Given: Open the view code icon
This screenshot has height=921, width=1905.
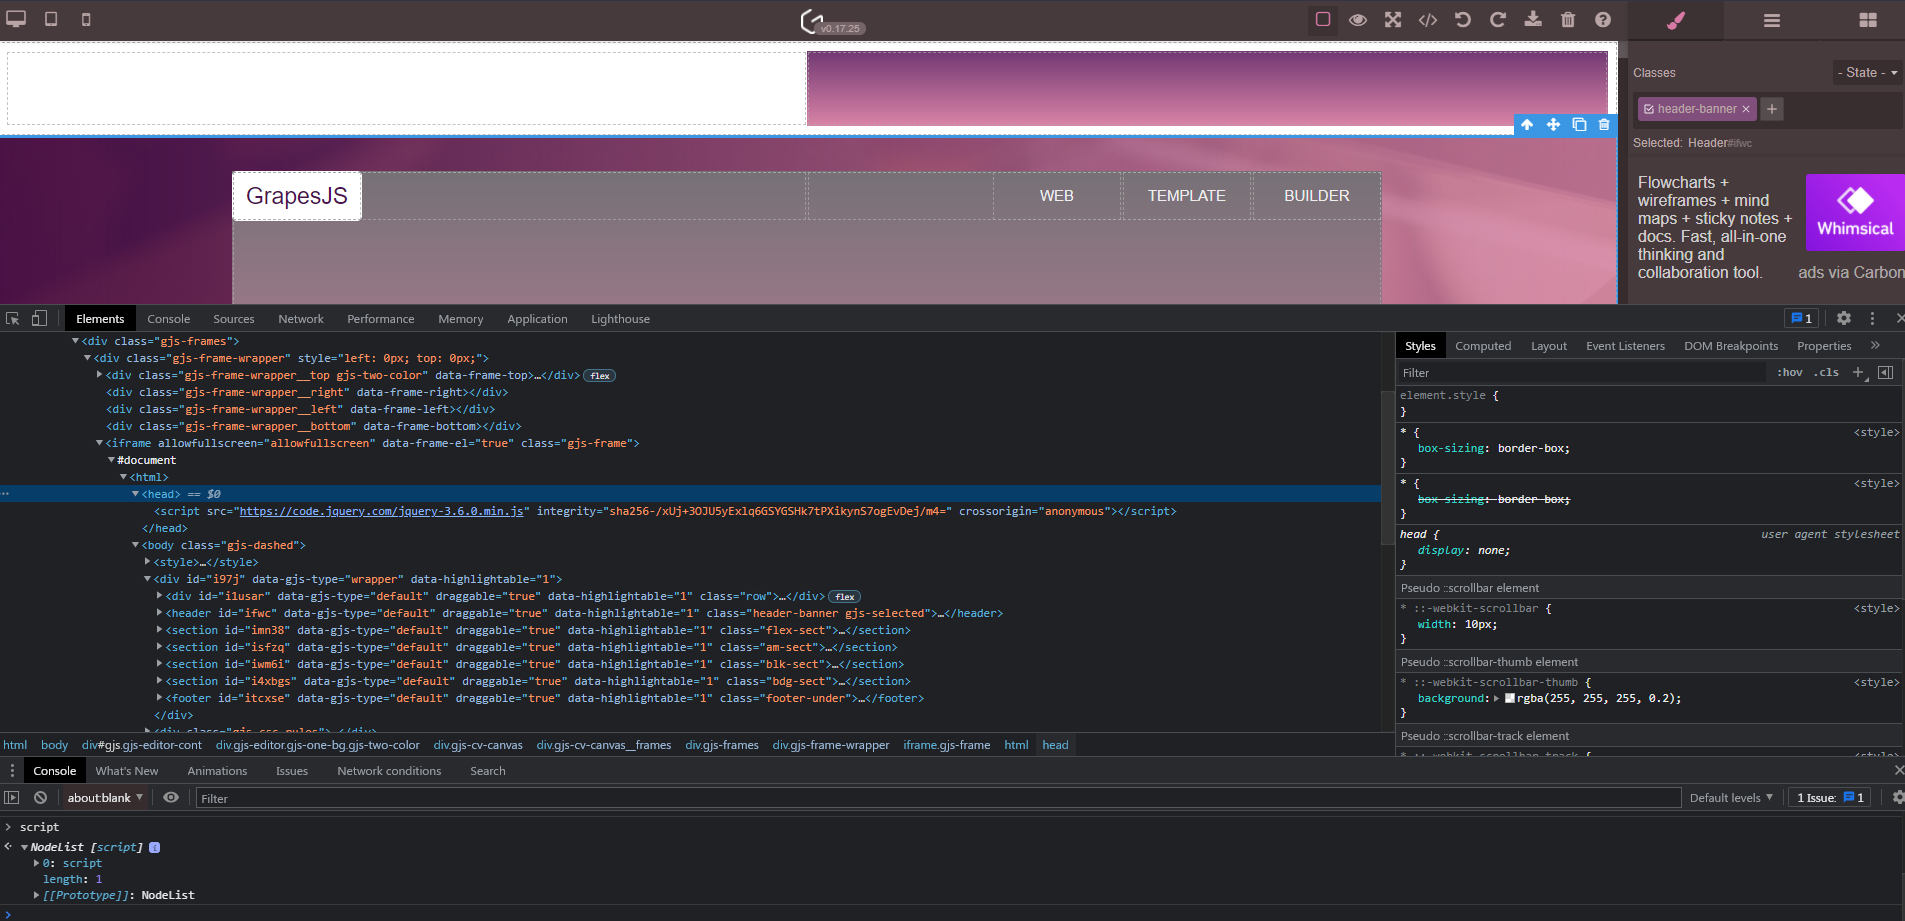Looking at the screenshot, I should pos(1428,19).
